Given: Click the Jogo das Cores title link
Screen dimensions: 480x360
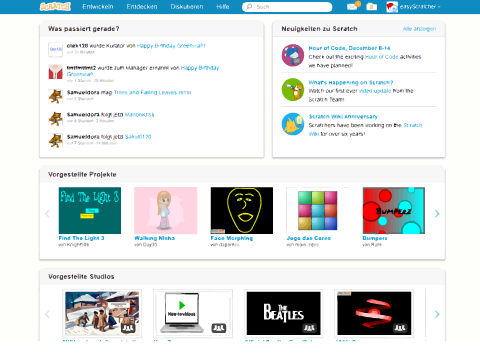Looking at the screenshot, I should [309, 238].
